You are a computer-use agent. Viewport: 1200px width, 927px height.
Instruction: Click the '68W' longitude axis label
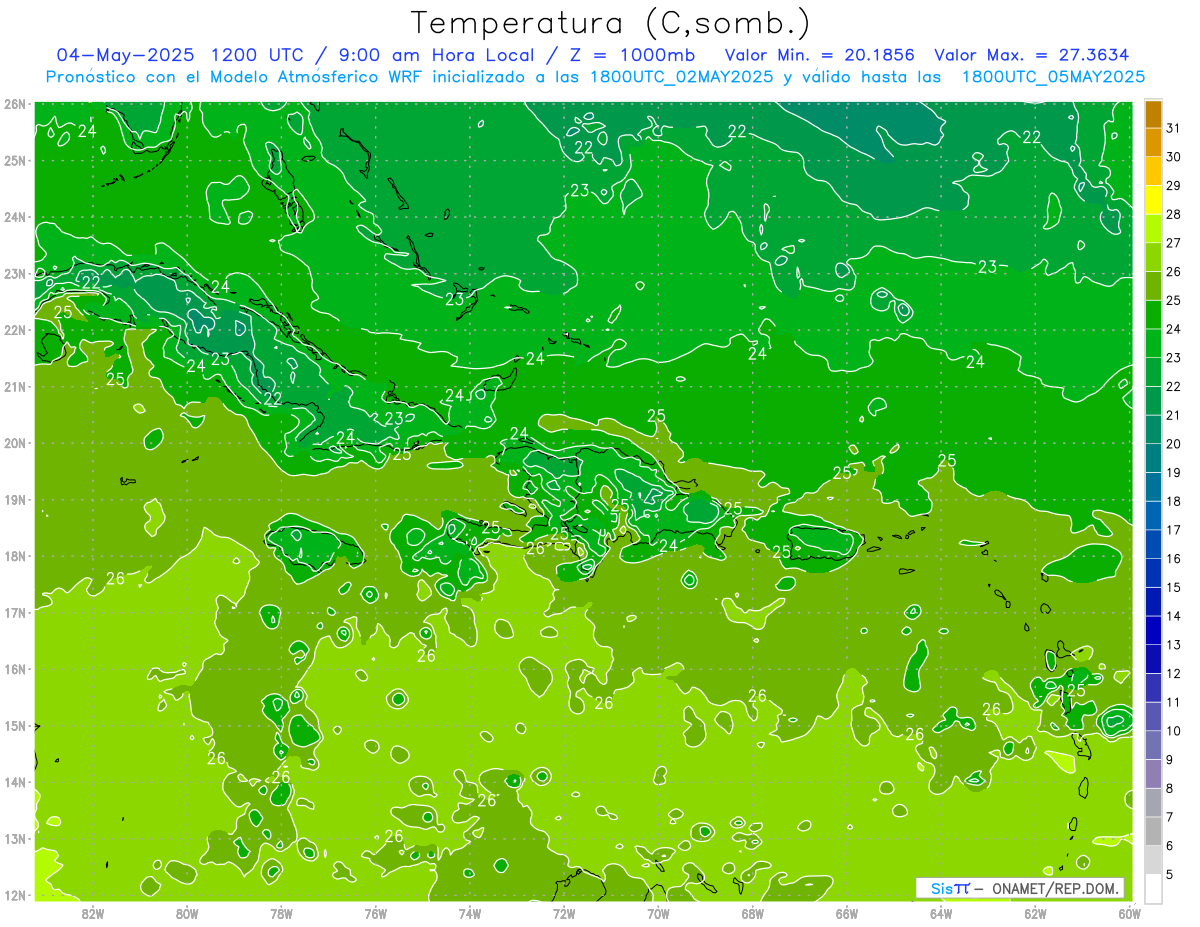click(x=753, y=912)
